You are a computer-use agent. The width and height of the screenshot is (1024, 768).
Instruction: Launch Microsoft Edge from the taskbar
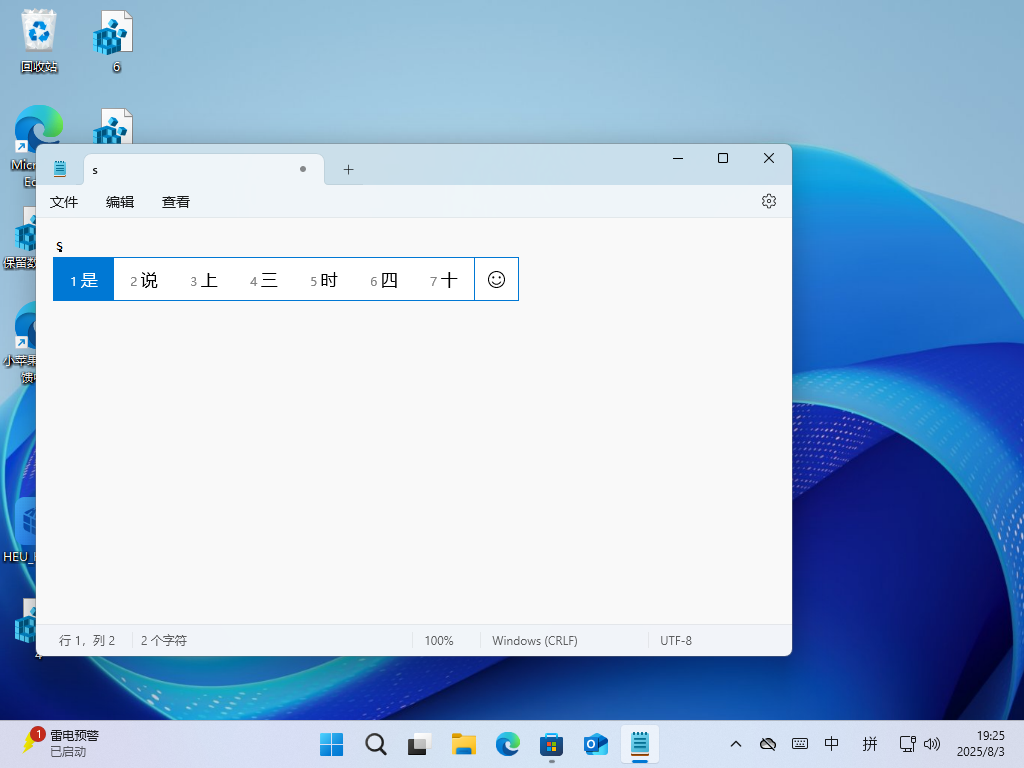click(507, 744)
